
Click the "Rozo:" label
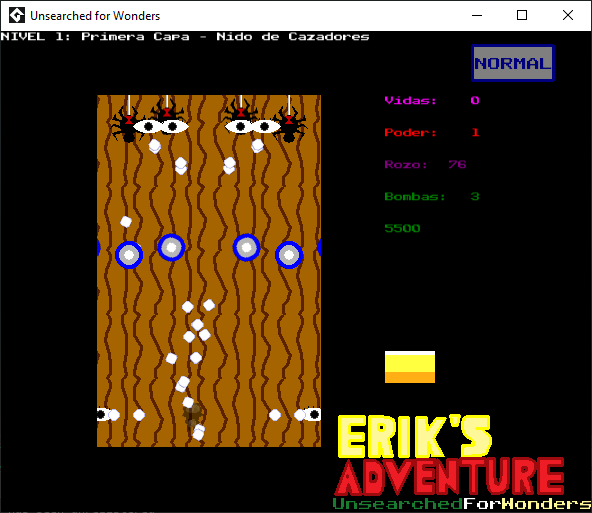406,165
